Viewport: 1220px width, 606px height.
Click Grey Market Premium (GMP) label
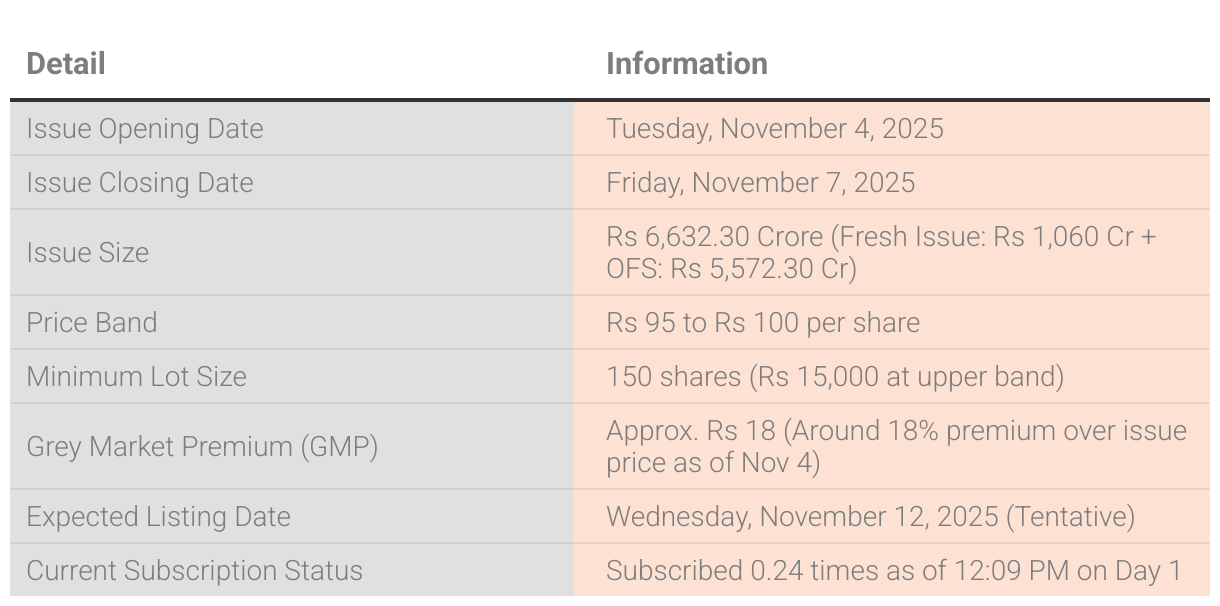coord(202,447)
